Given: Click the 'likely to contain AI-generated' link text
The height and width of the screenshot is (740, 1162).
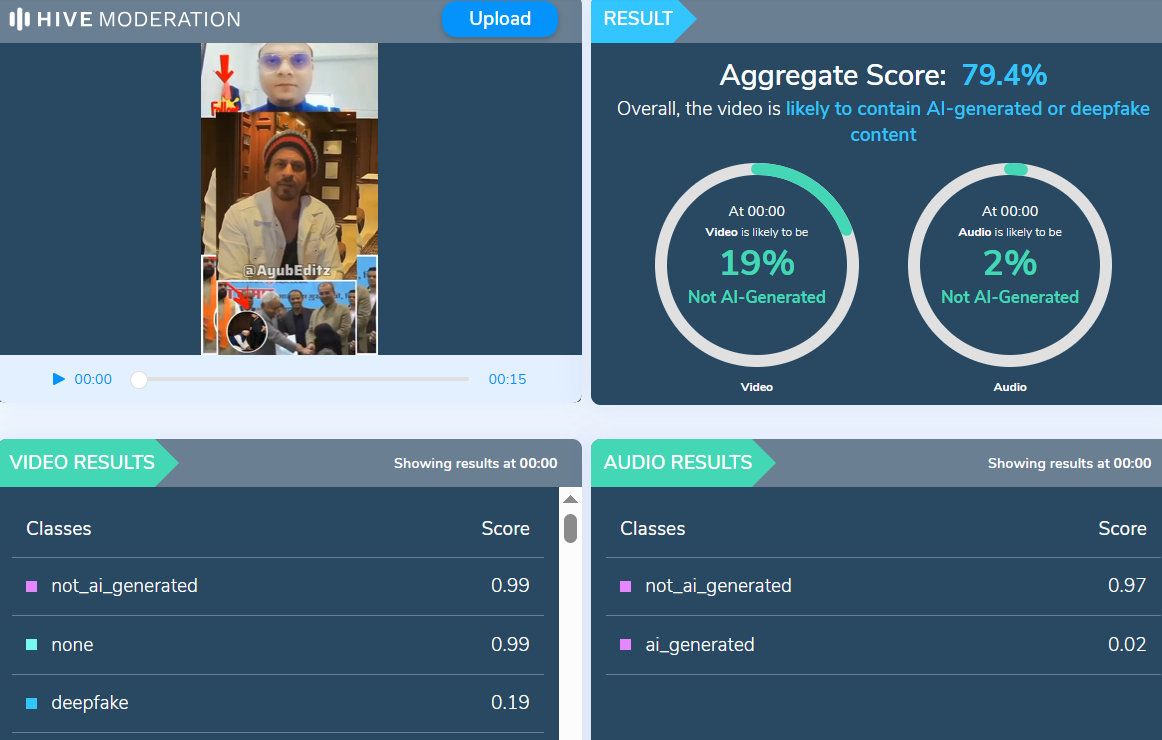Looking at the screenshot, I should point(967,109).
